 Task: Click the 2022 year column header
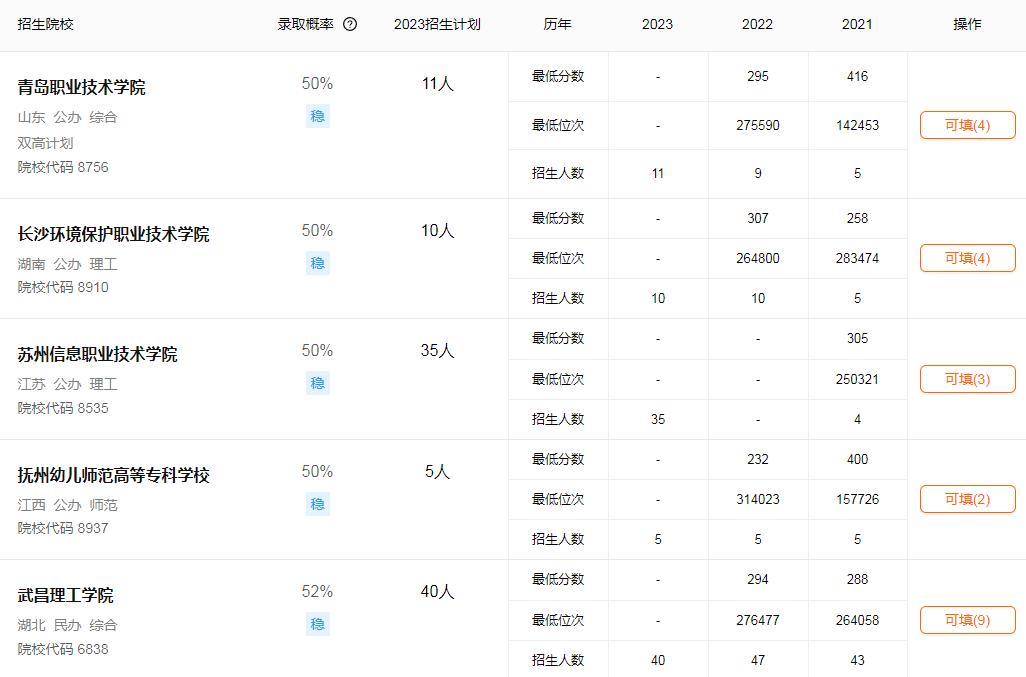click(757, 24)
